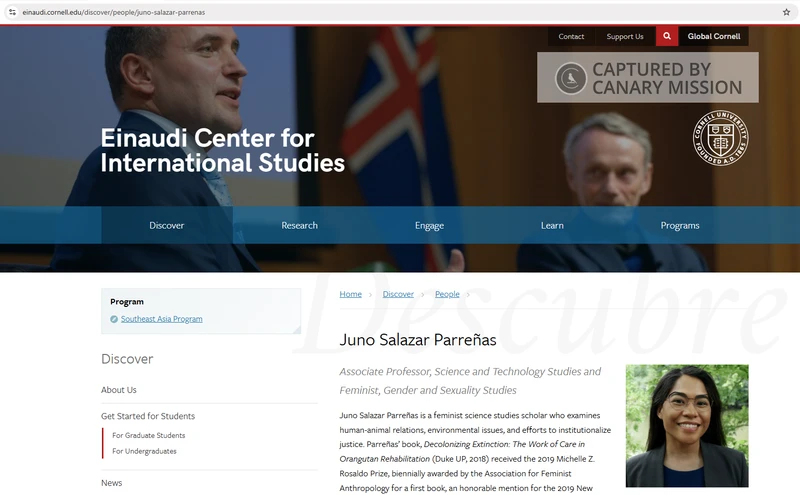Click icon beside Southeast Asia Program
Viewport: 800px width, 495px height.
pyautogui.click(x=114, y=319)
